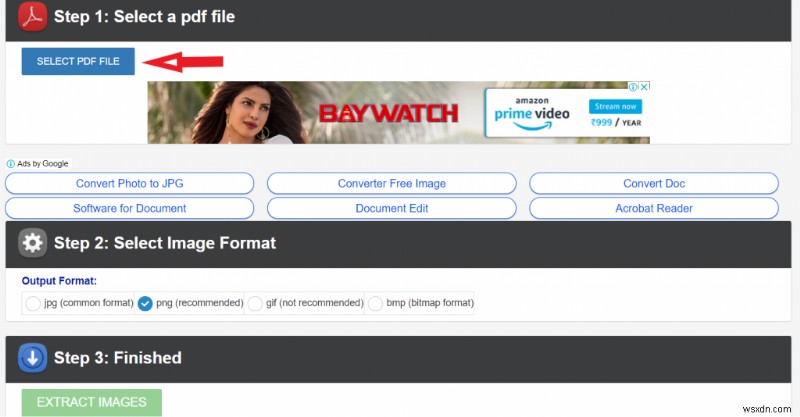This screenshot has height=417, width=800.
Task: Open the Converter Free Image ad link
Action: [392, 183]
